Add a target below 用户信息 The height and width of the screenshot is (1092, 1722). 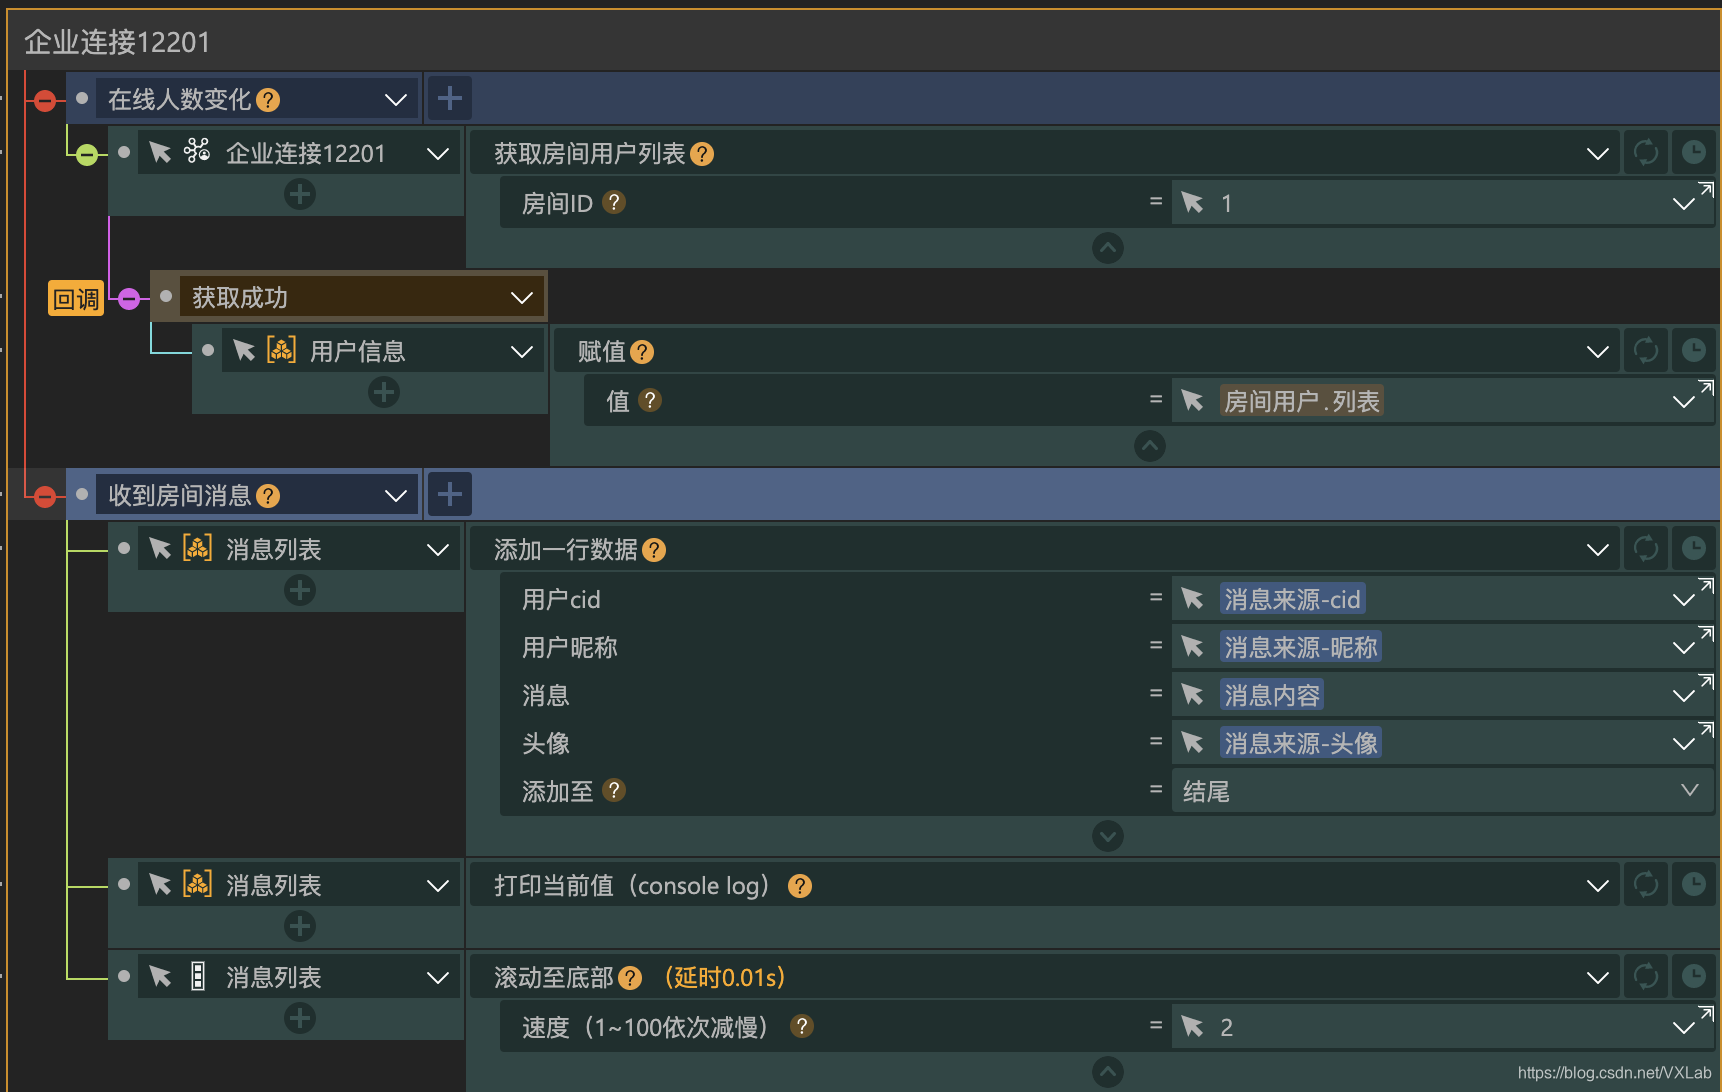pos(384,392)
